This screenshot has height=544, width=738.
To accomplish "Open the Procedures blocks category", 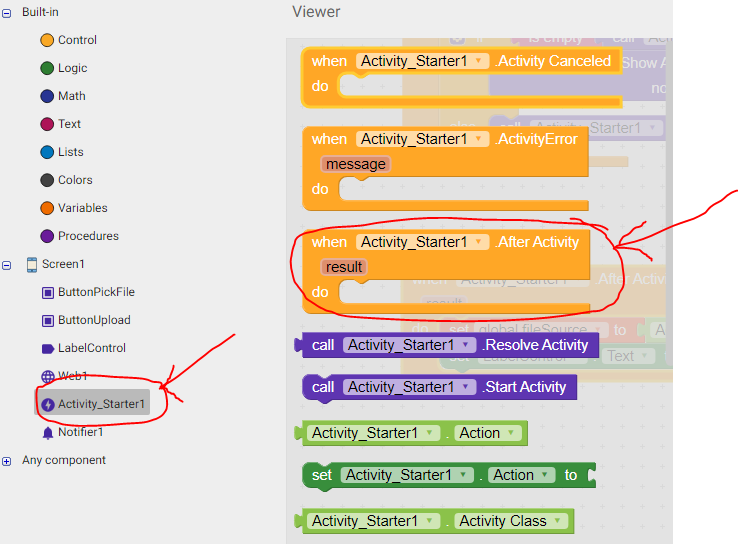I will (x=79, y=236).
